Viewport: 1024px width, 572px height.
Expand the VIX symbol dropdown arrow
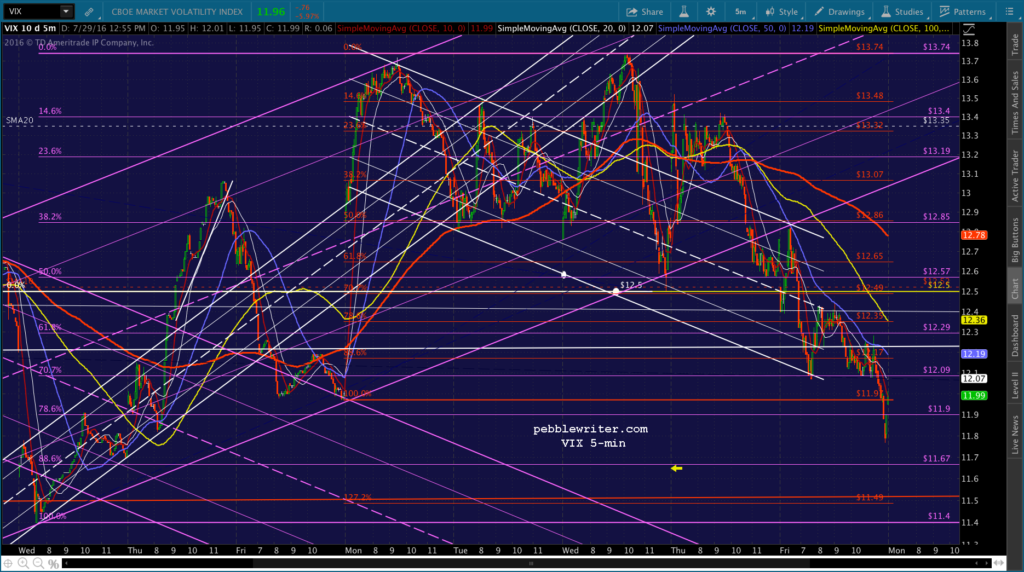point(66,12)
